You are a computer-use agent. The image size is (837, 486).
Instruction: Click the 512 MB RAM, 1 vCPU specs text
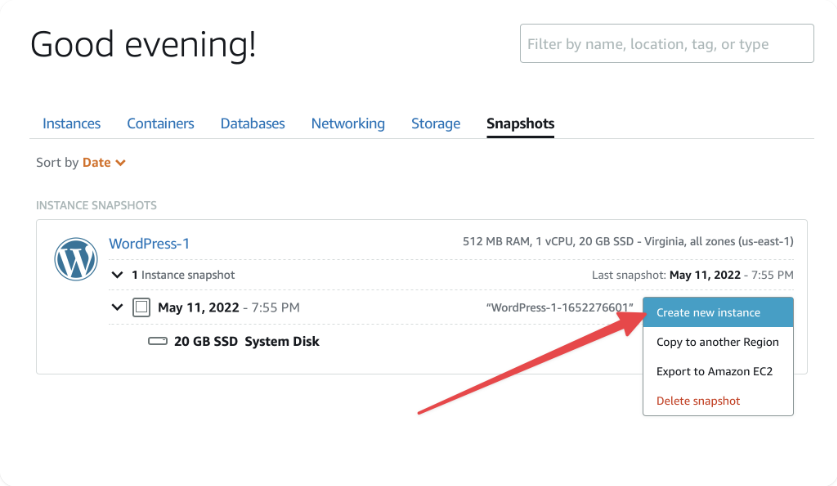pyautogui.click(x=628, y=241)
